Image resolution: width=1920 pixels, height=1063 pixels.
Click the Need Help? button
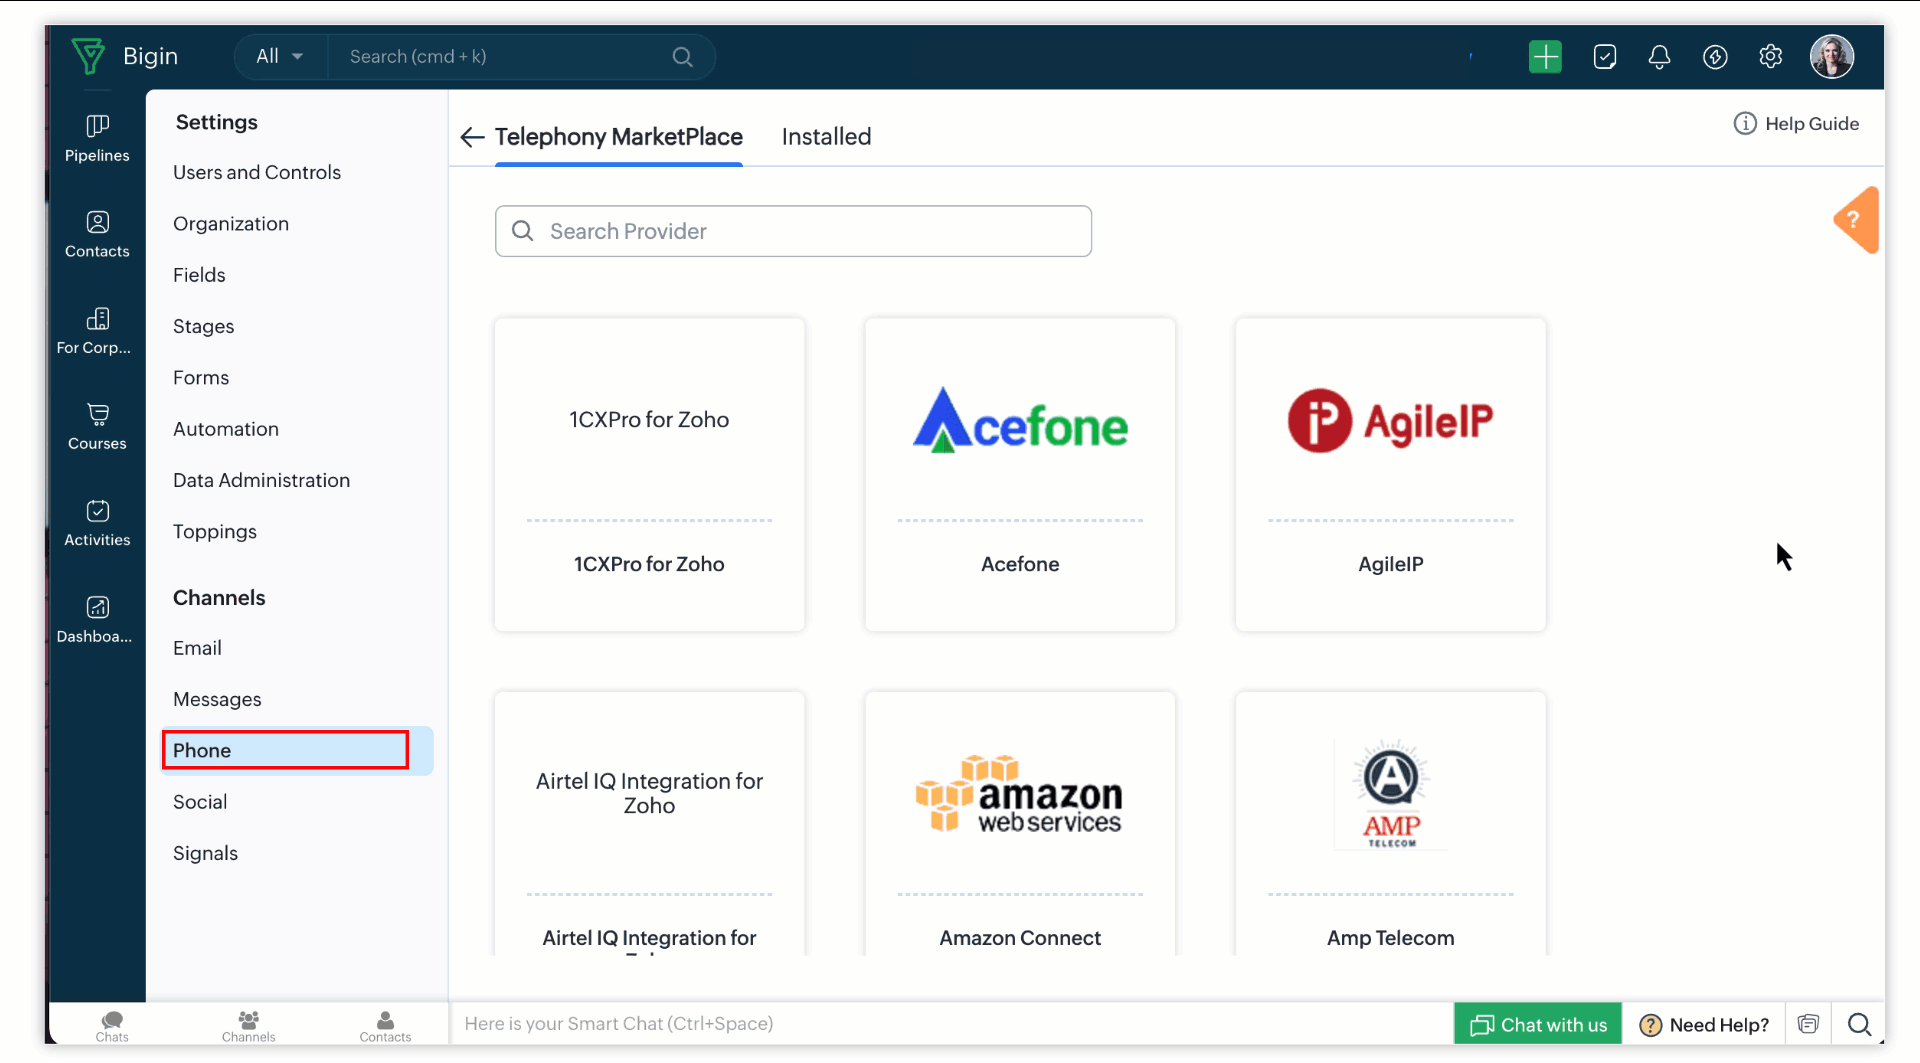(x=1706, y=1024)
